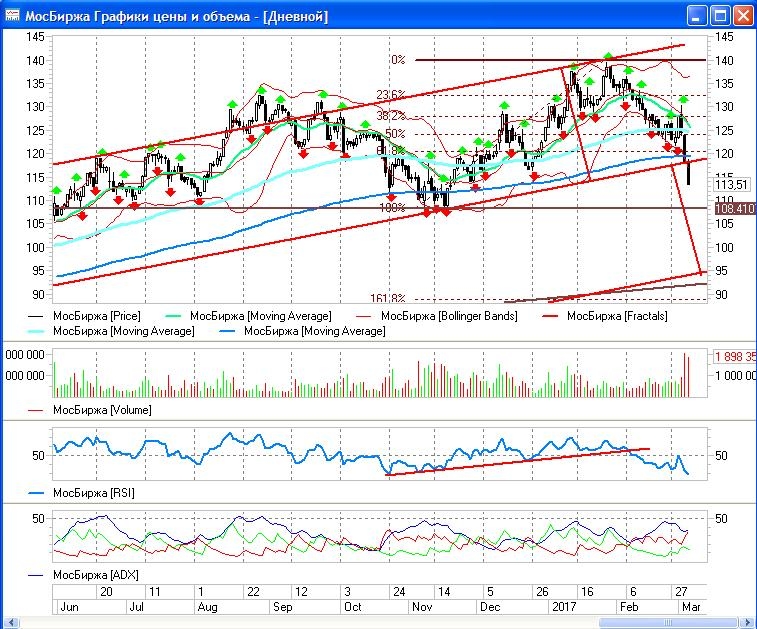This screenshot has width=757, height=629.
Task: Select the 0% Fibonacci level label
Action: [397, 60]
